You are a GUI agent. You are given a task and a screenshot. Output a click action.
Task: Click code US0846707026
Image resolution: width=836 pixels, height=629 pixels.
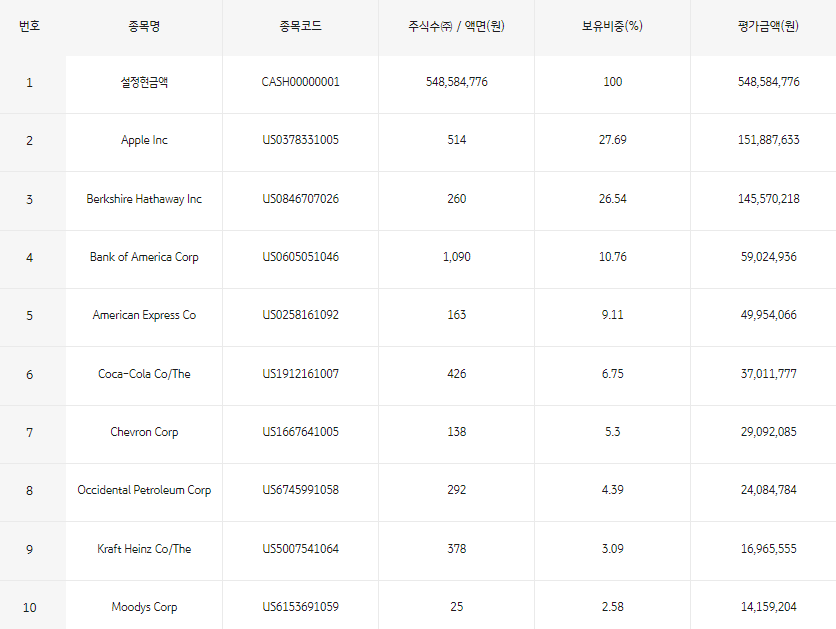(x=300, y=199)
